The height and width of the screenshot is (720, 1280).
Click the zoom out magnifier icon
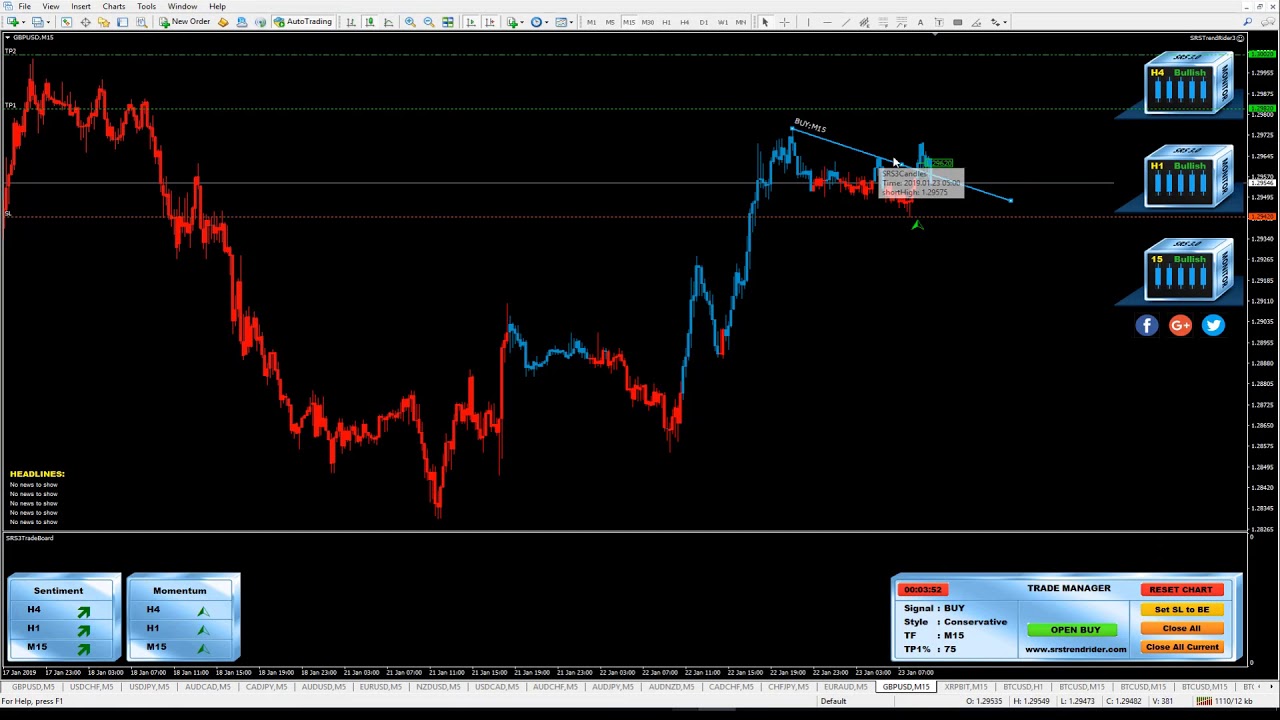[x=429, y=22]
